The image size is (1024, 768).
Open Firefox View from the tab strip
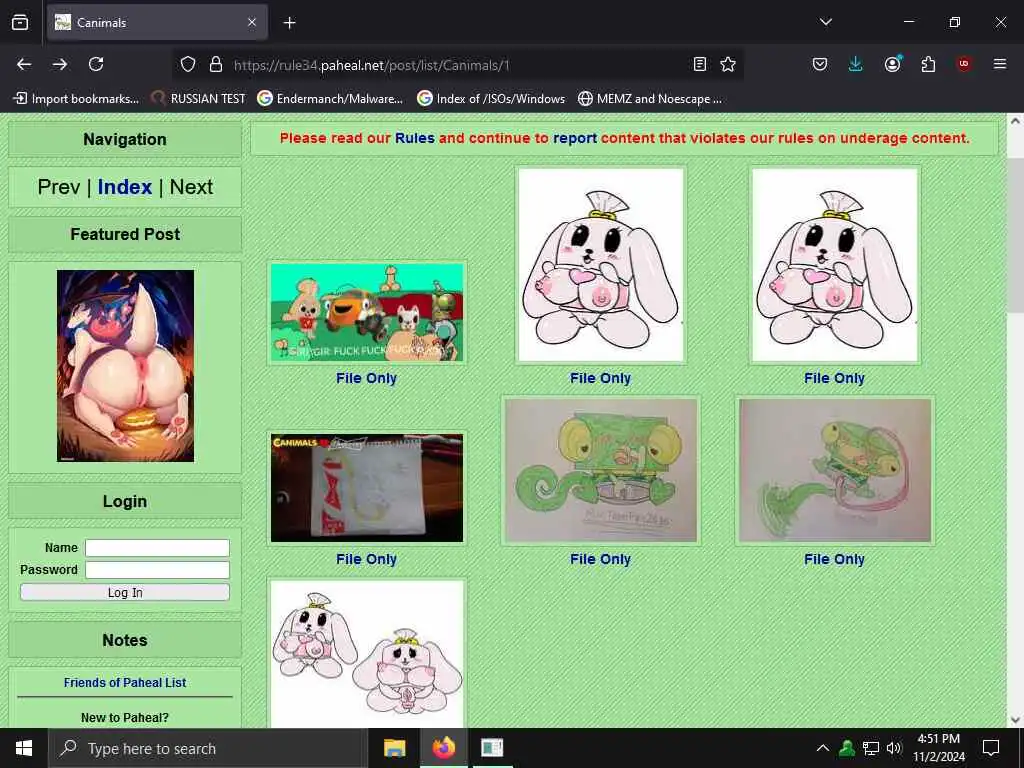[20, 22]
